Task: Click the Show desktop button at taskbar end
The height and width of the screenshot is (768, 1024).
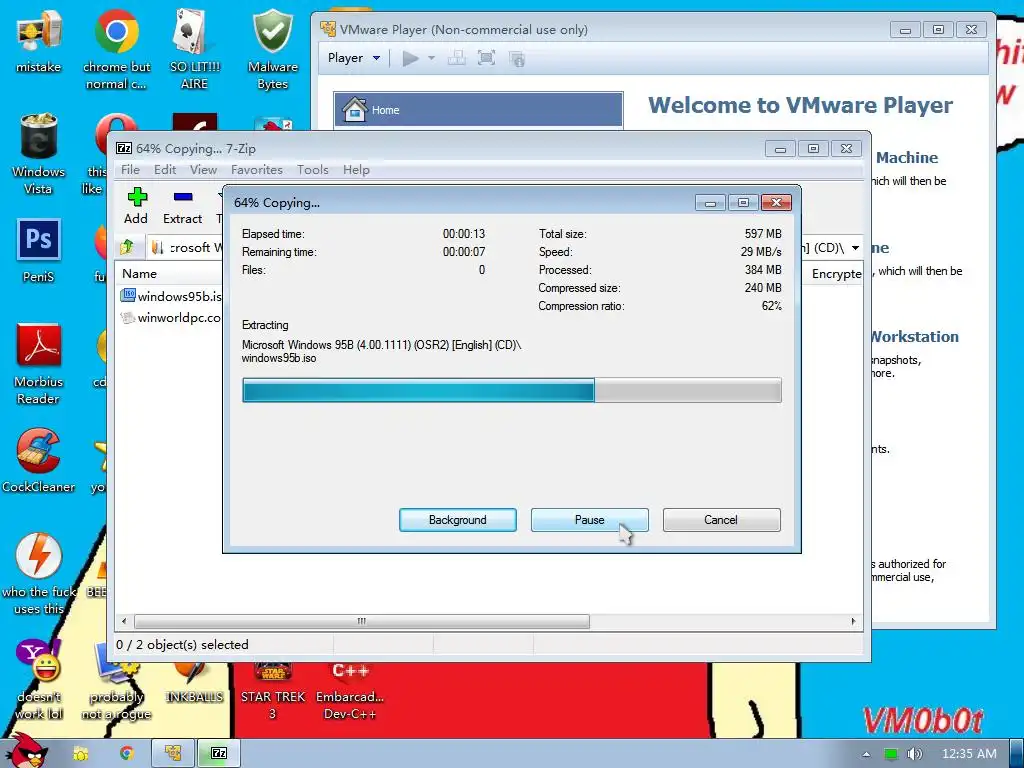Action: [x=1017, y=753]
